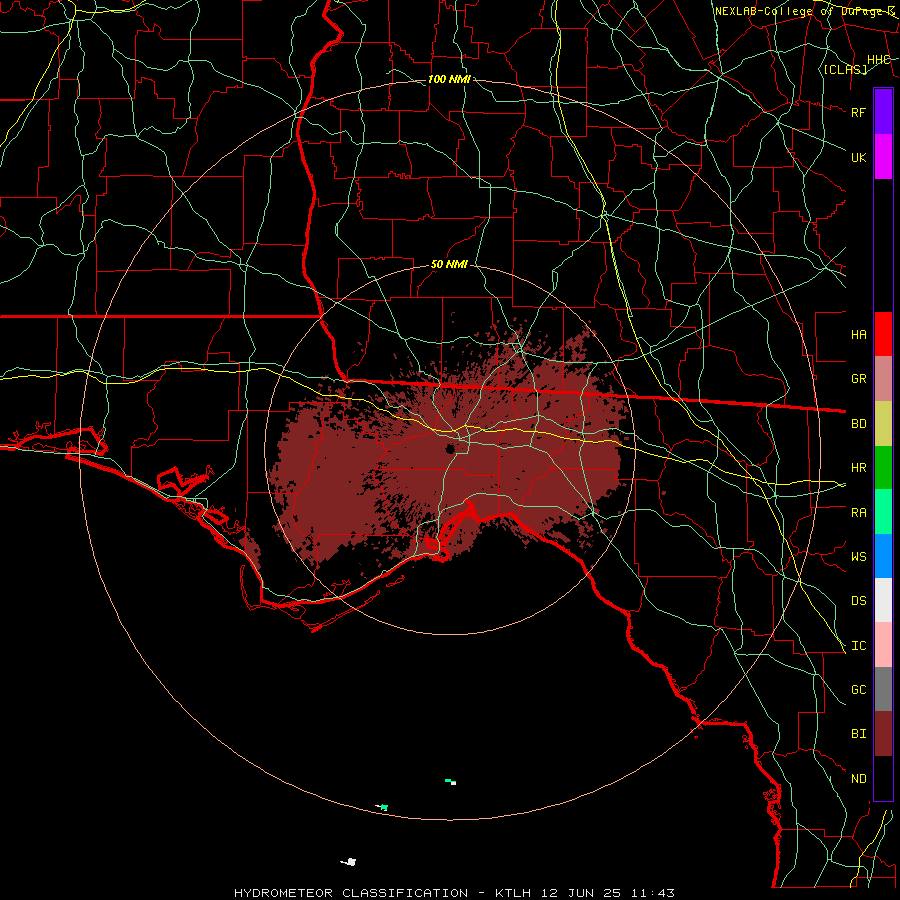
Task: Click the RA legend label
Action: pos(859,513)
